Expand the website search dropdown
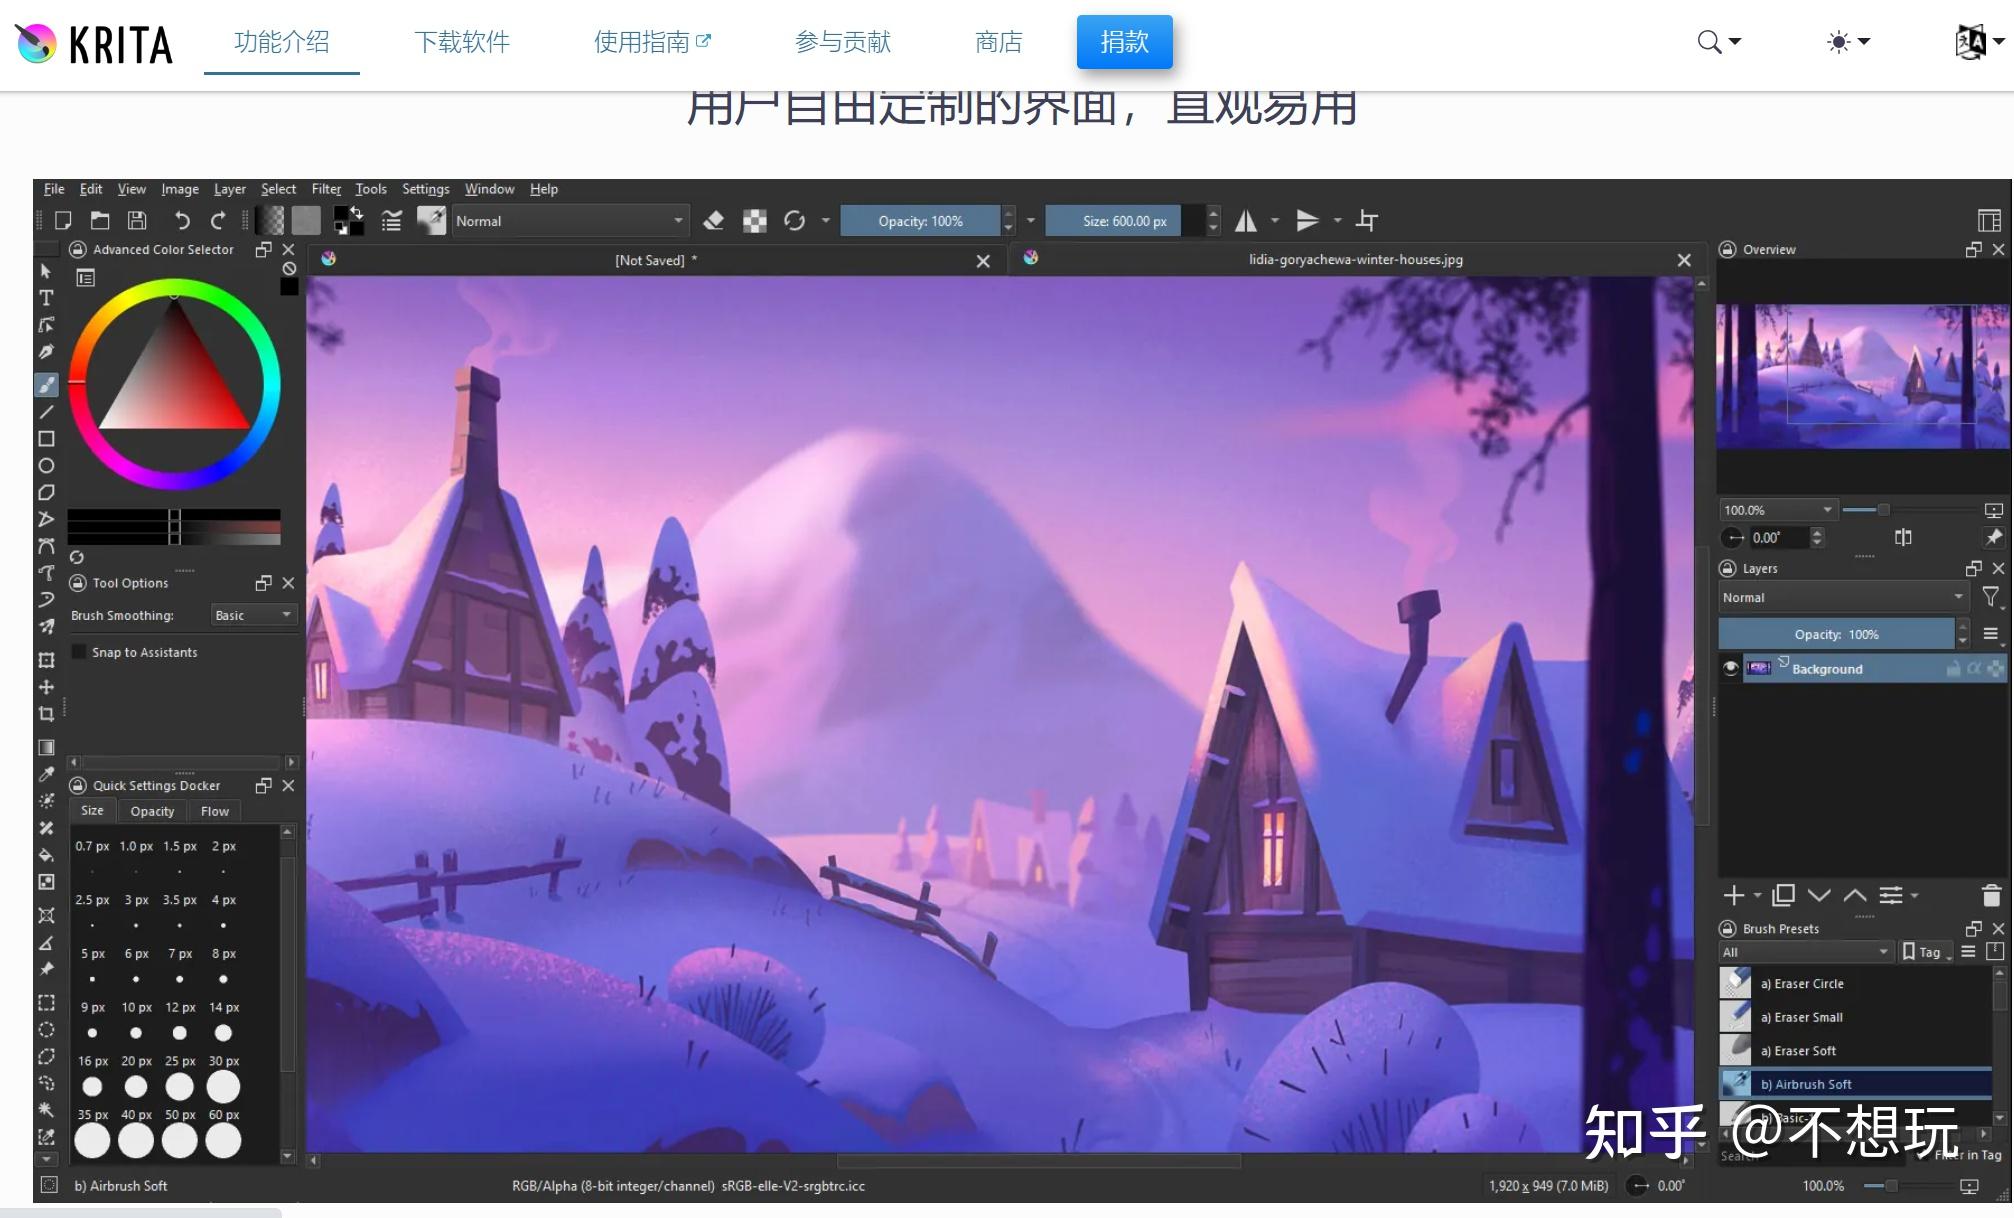 coord(1720,42)
